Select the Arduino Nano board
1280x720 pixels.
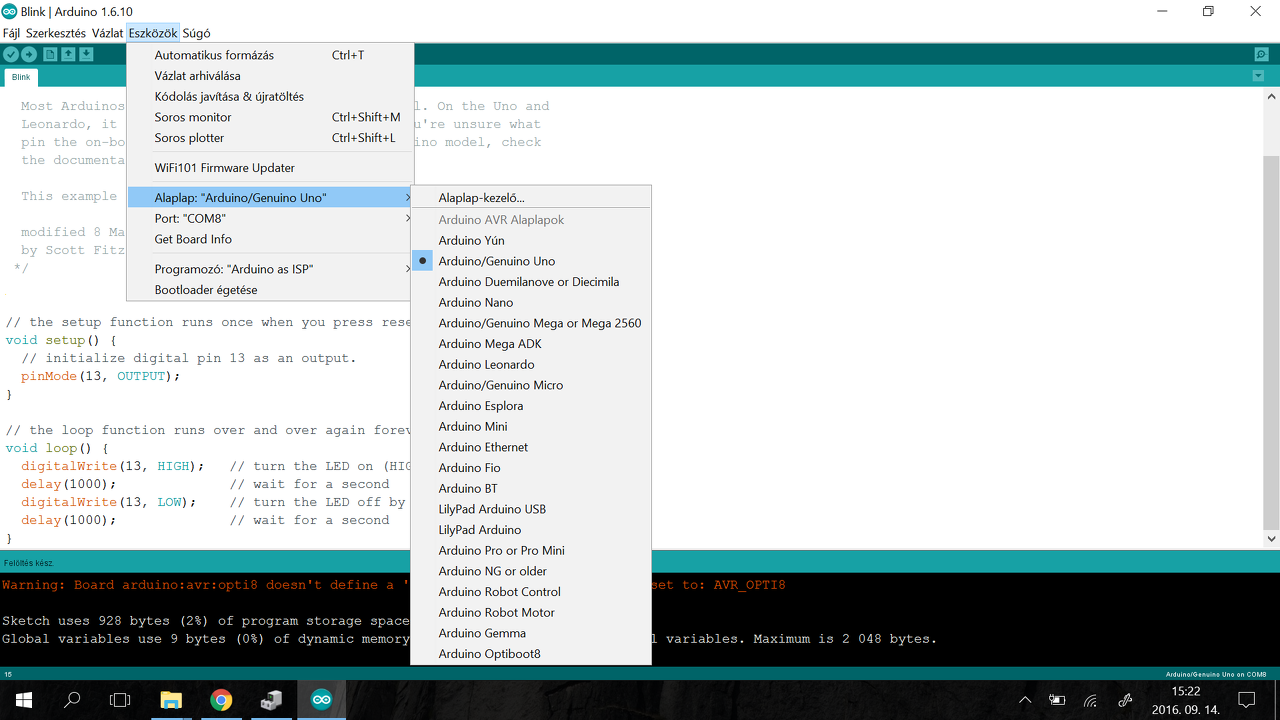531,302
